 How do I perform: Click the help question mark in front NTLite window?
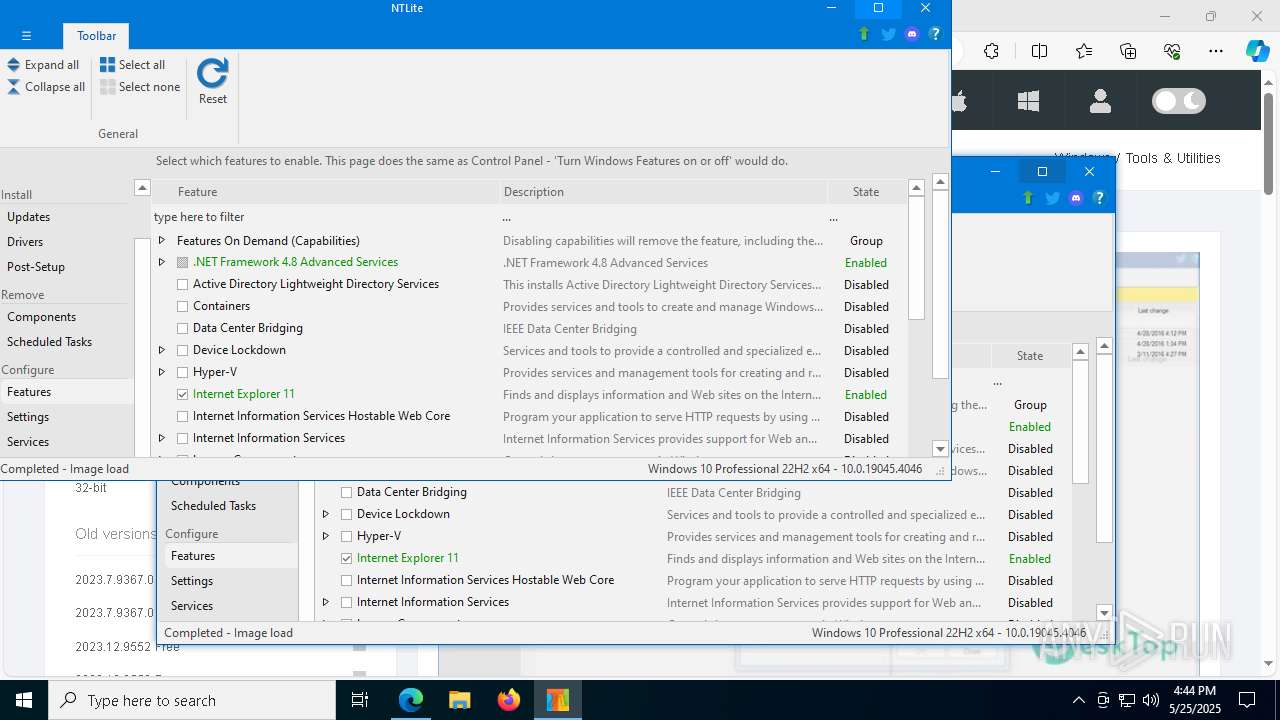935,34
